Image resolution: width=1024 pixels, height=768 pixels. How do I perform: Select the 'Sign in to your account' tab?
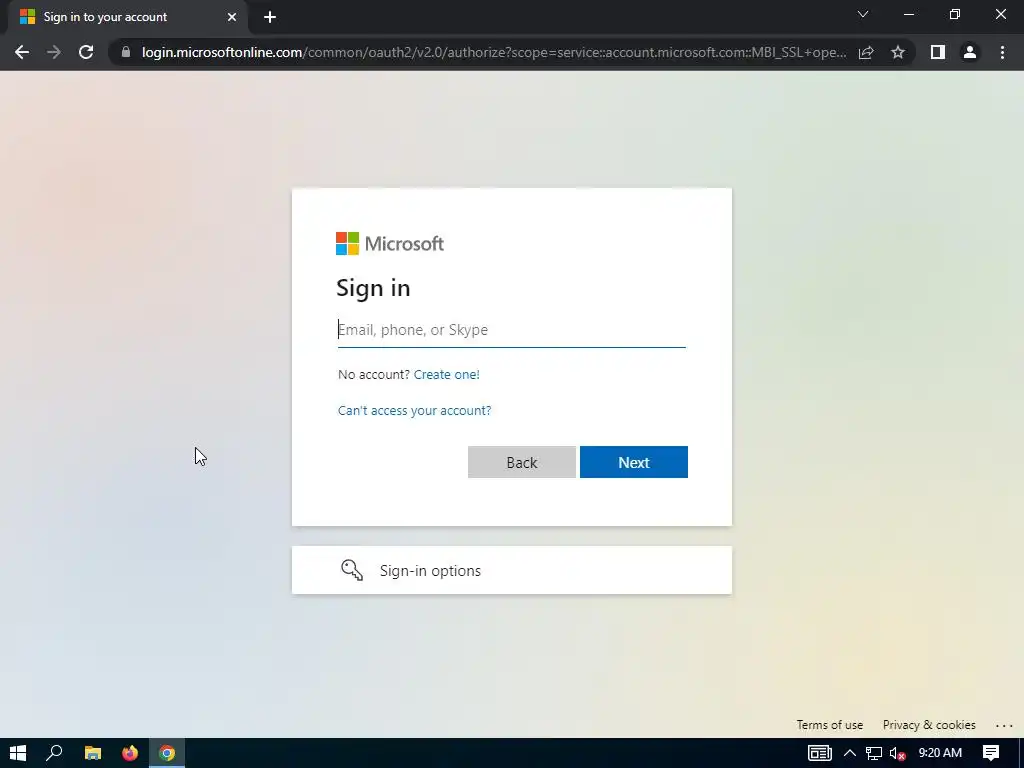pyautogui.click(x=127, y=17)
